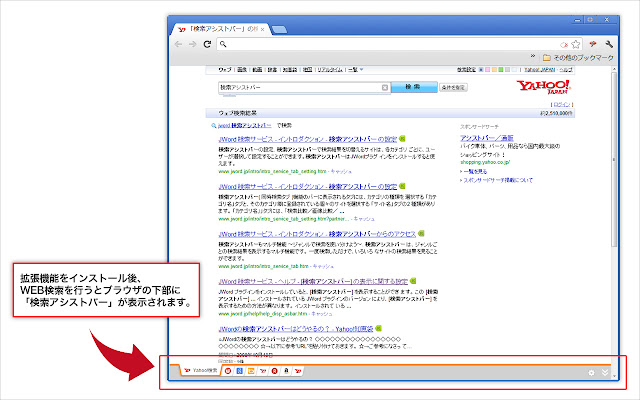The height and width of the screenshot is (400, 640).
Task: Select the green 検索設定 color swatch
Action: [x=500, y=70]
